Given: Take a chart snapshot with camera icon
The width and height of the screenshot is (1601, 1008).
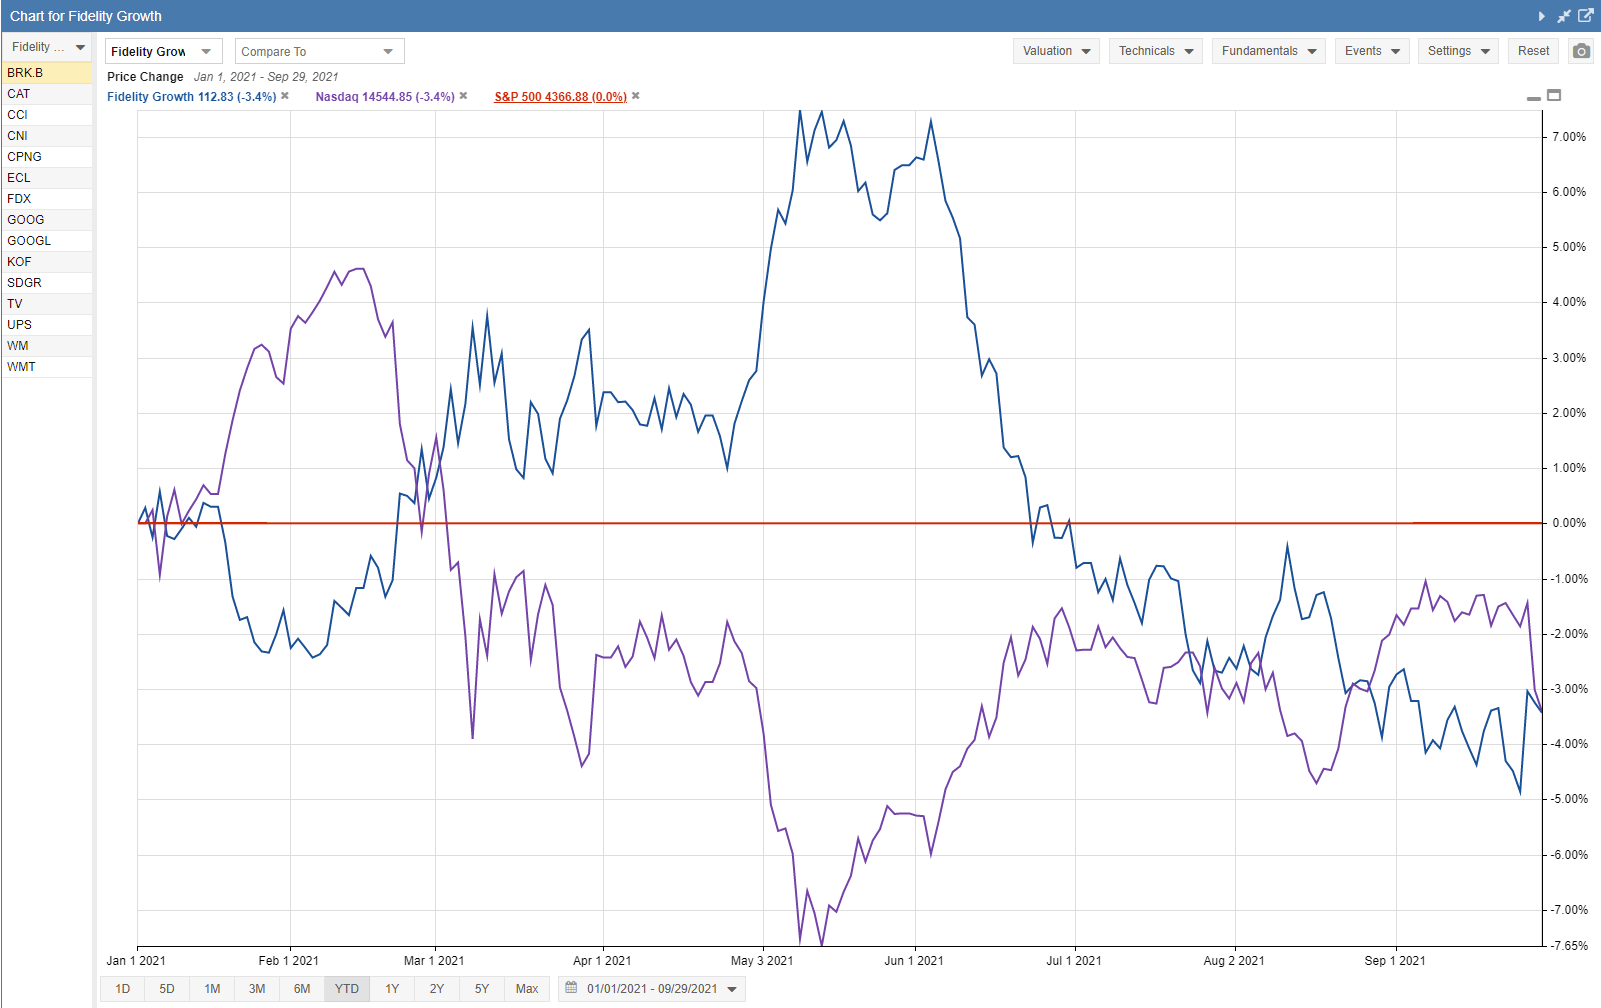Looking at the screenshot, I should pos(1580,51).
